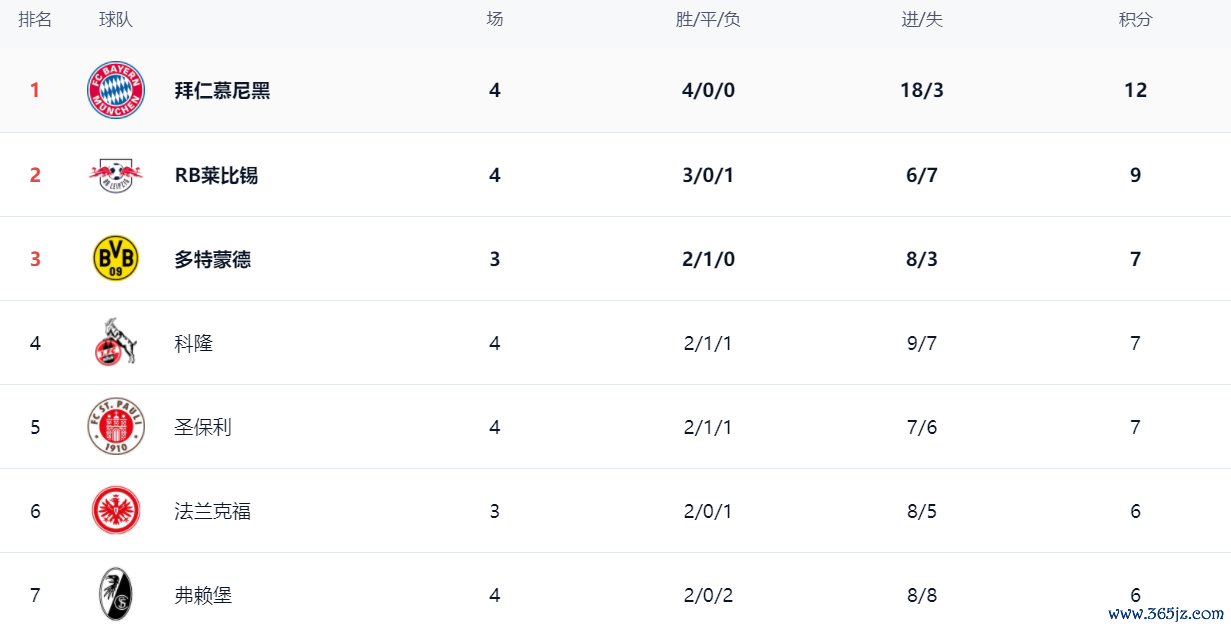The image size is (1231, 629).
Task: Open the 拜仁慕尼黑 team name link
Action: 222,90
